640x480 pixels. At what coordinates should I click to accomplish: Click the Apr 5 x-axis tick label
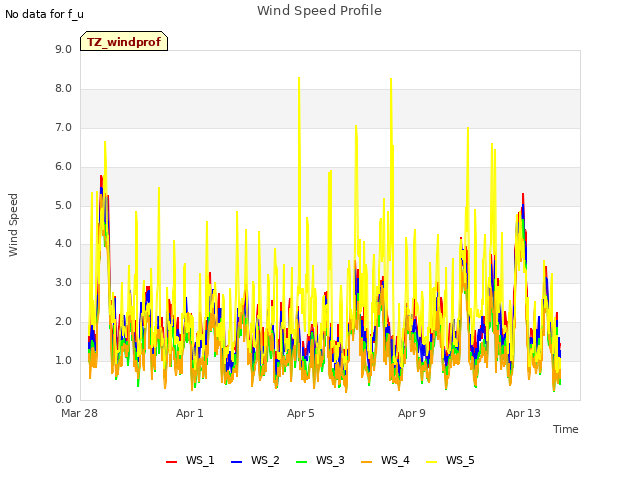click(301, 413)
